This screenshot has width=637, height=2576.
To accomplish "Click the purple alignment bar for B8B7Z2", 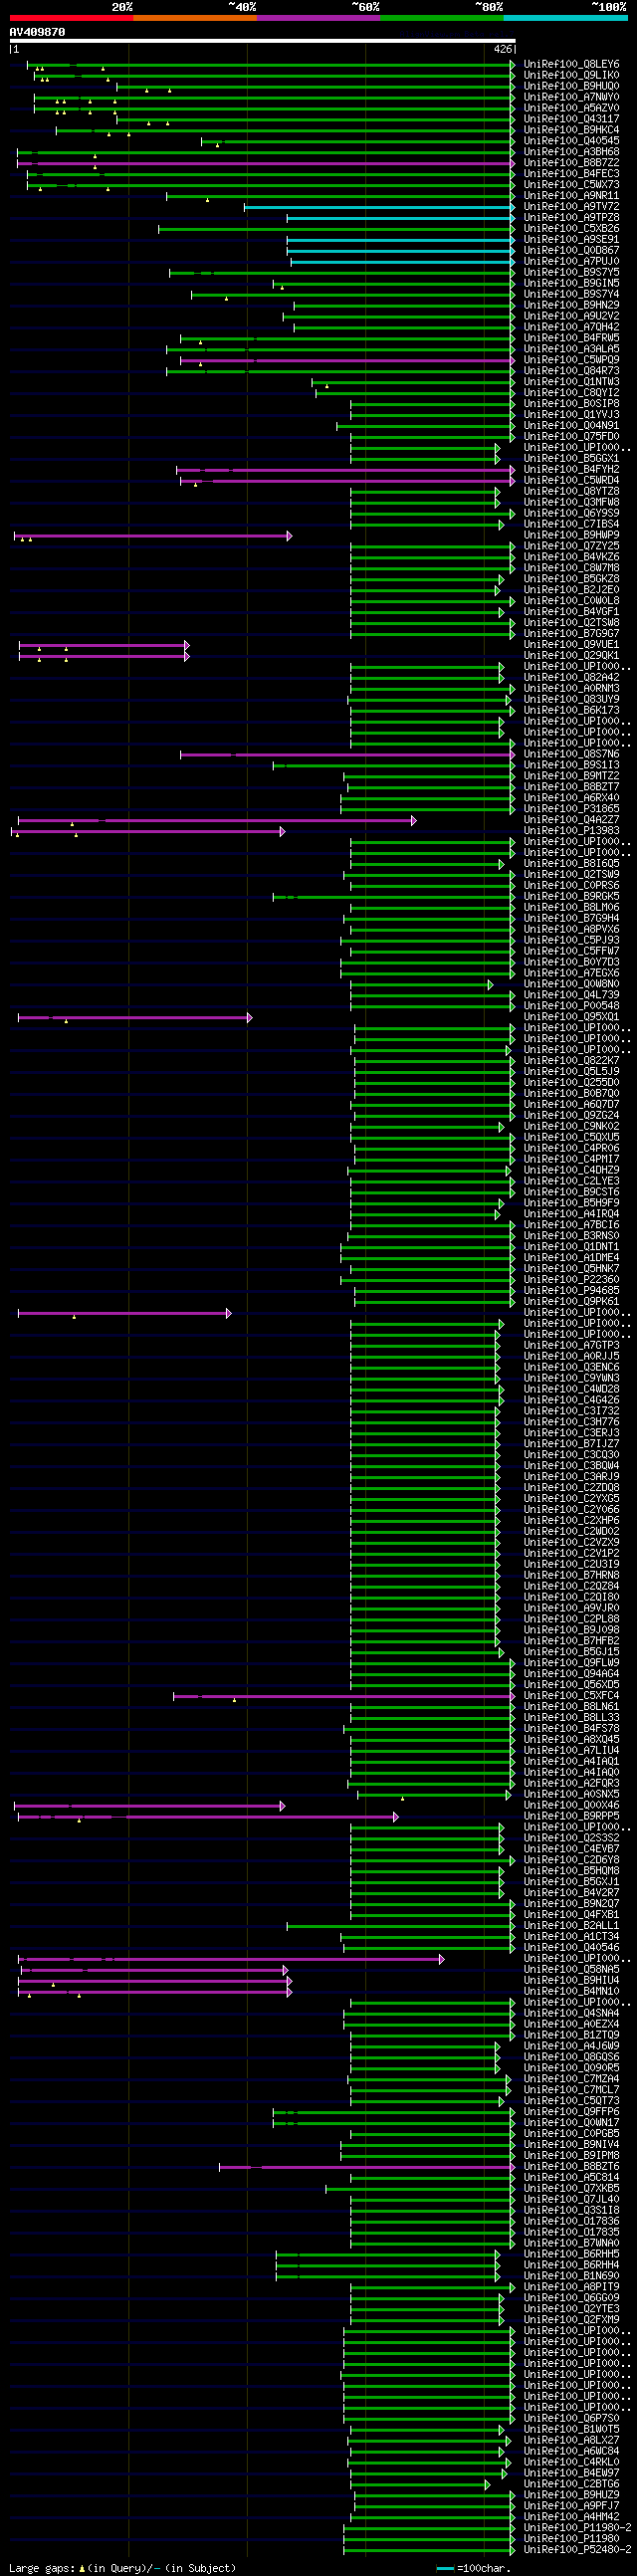I will [x=266, y=163].
